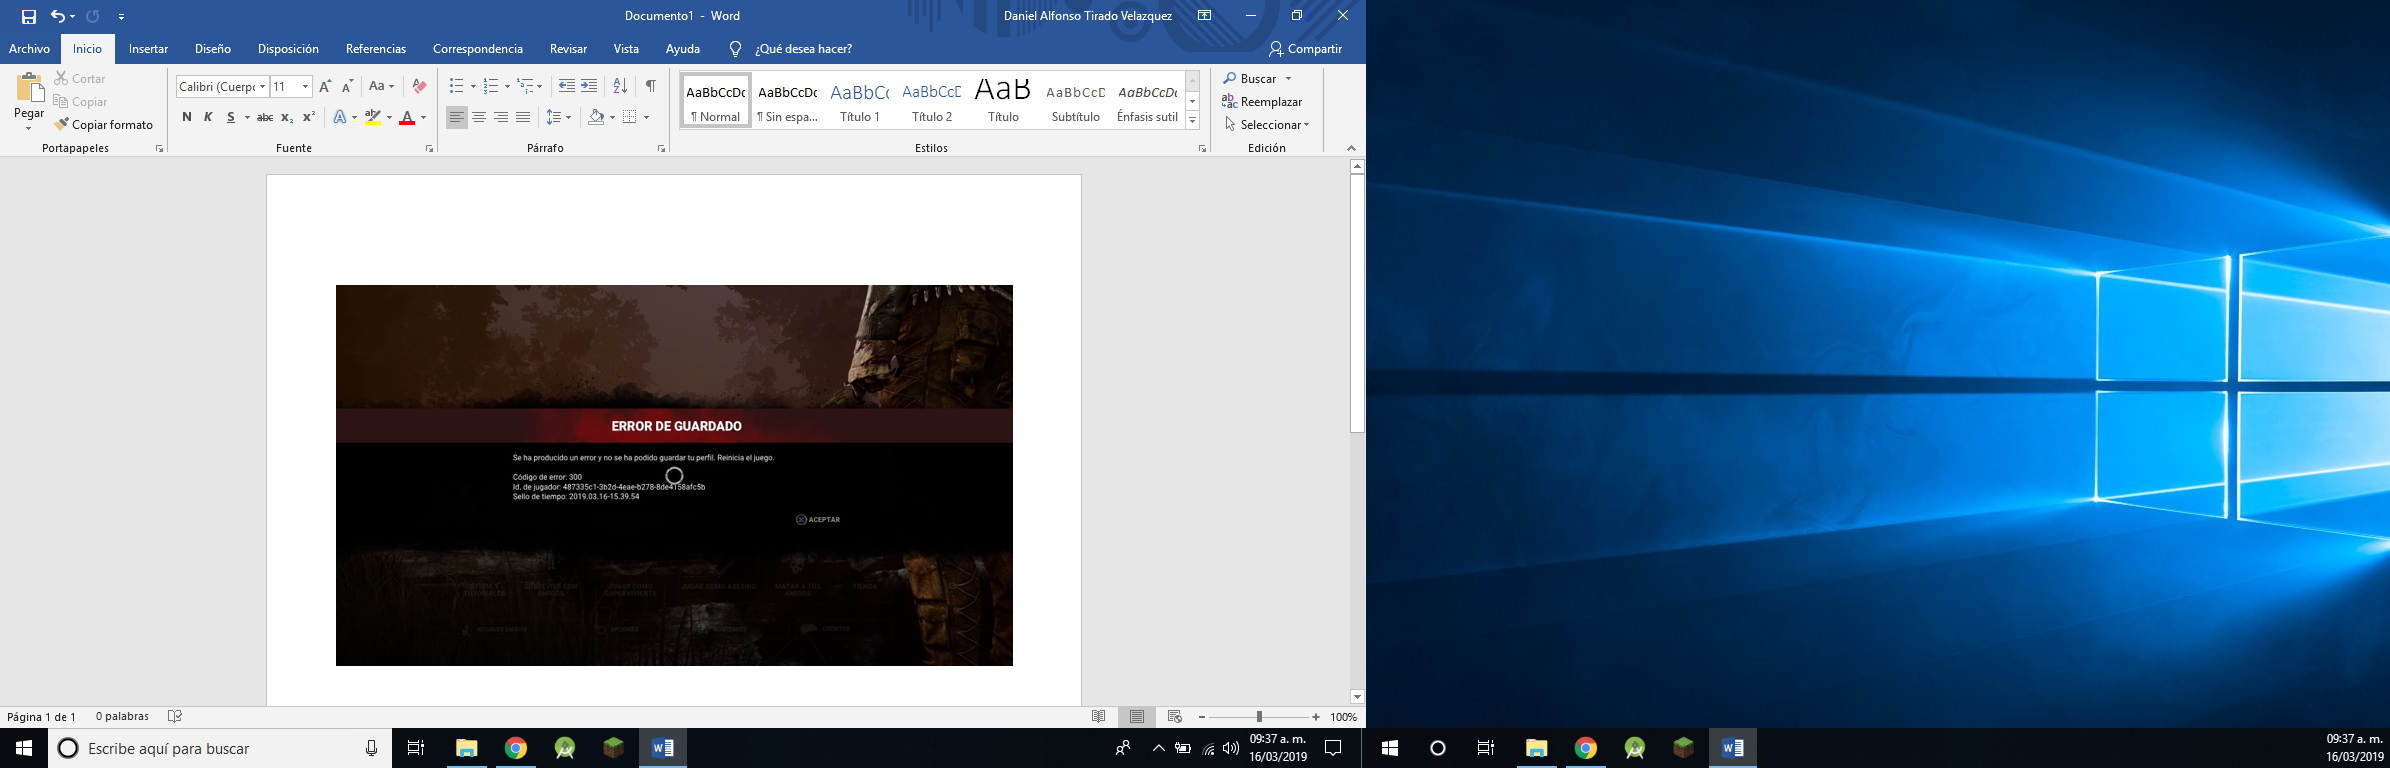Screen dimensions: 2390x768
Task: Click Buscar in the Edición group
Action: click(x=1250, y=78)
